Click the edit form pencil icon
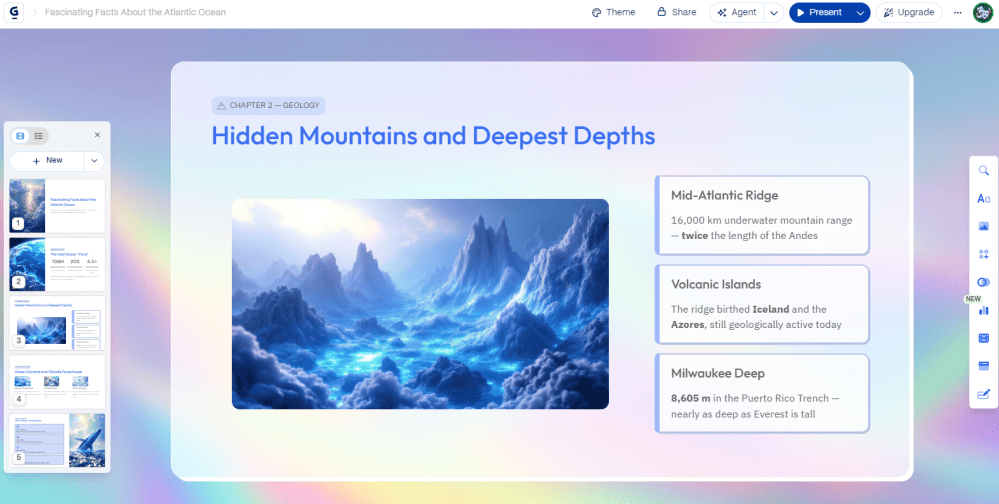This screenshot has height=504, width=999. [984, 394]
